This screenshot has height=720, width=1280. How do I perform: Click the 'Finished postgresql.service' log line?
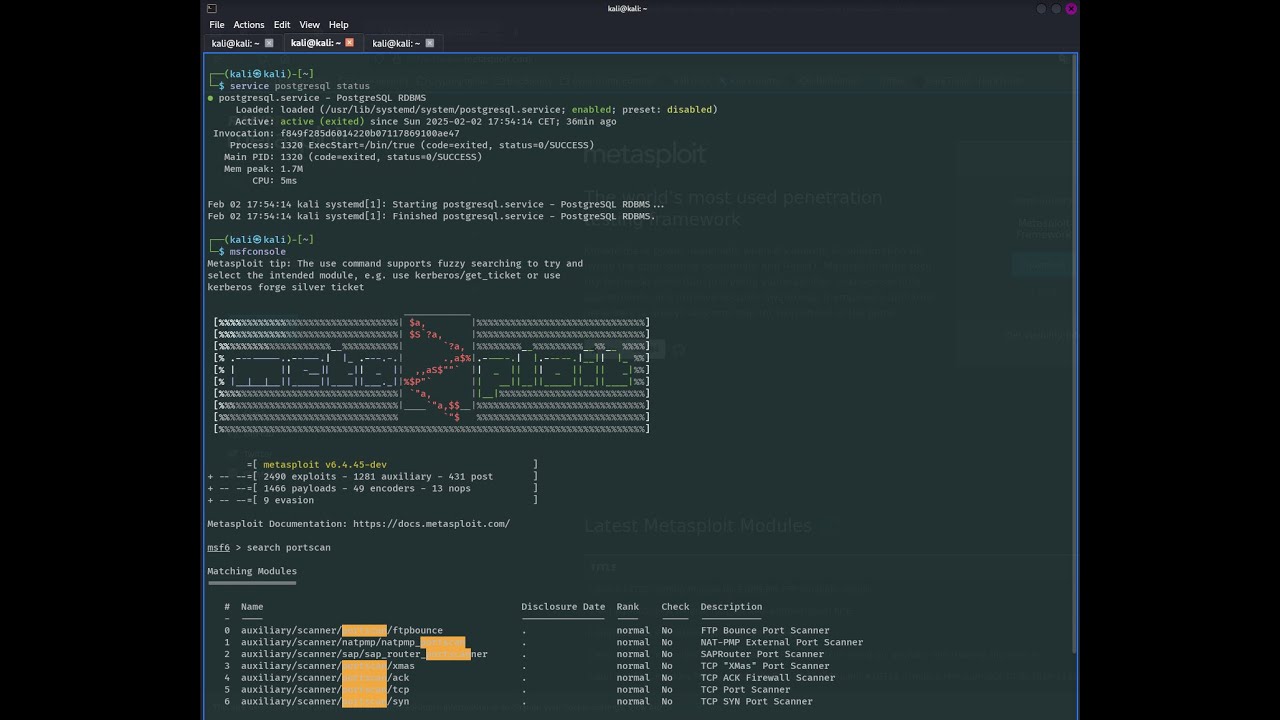click(431, 216)
